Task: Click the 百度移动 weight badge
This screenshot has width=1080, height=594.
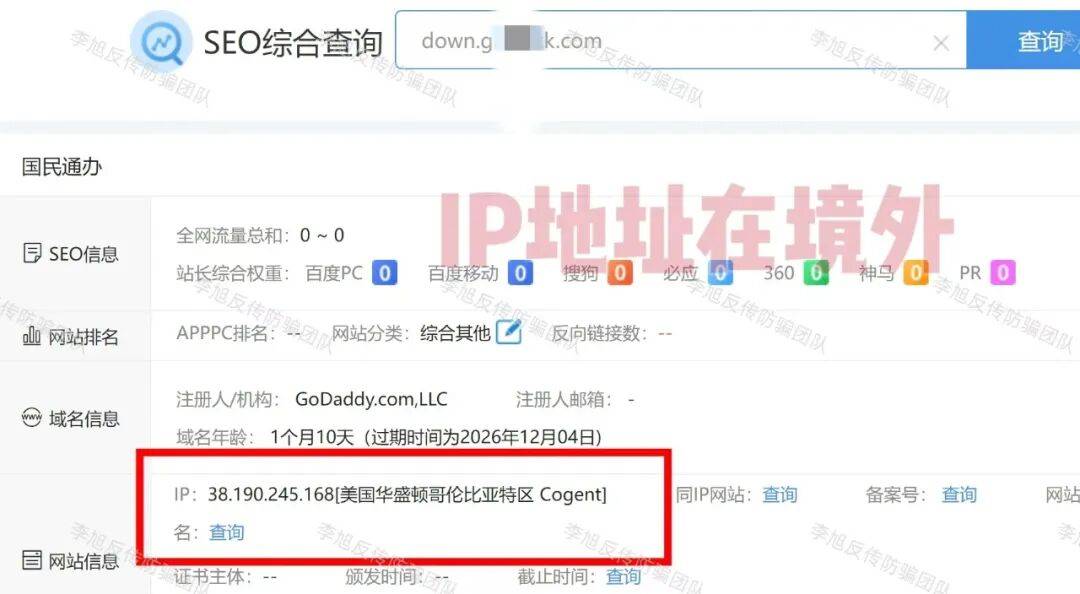Action: (x=520, y=273)
